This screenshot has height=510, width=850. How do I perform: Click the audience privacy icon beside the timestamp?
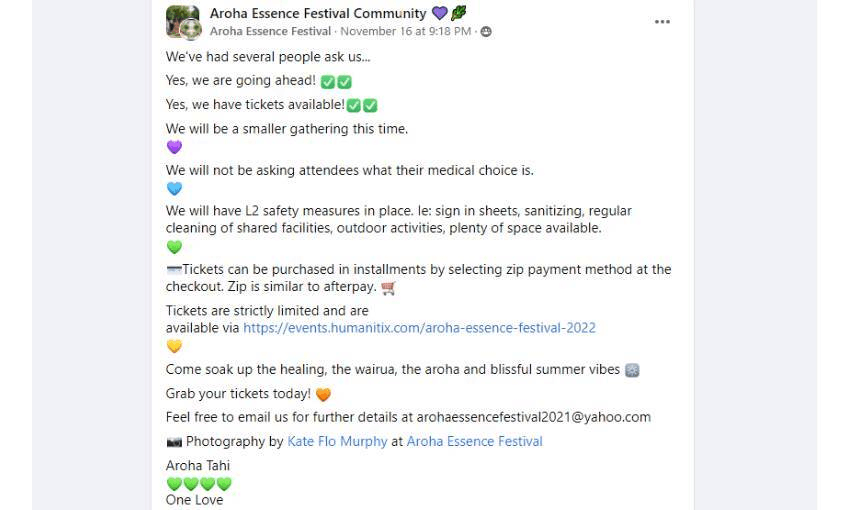click(486, 32)
